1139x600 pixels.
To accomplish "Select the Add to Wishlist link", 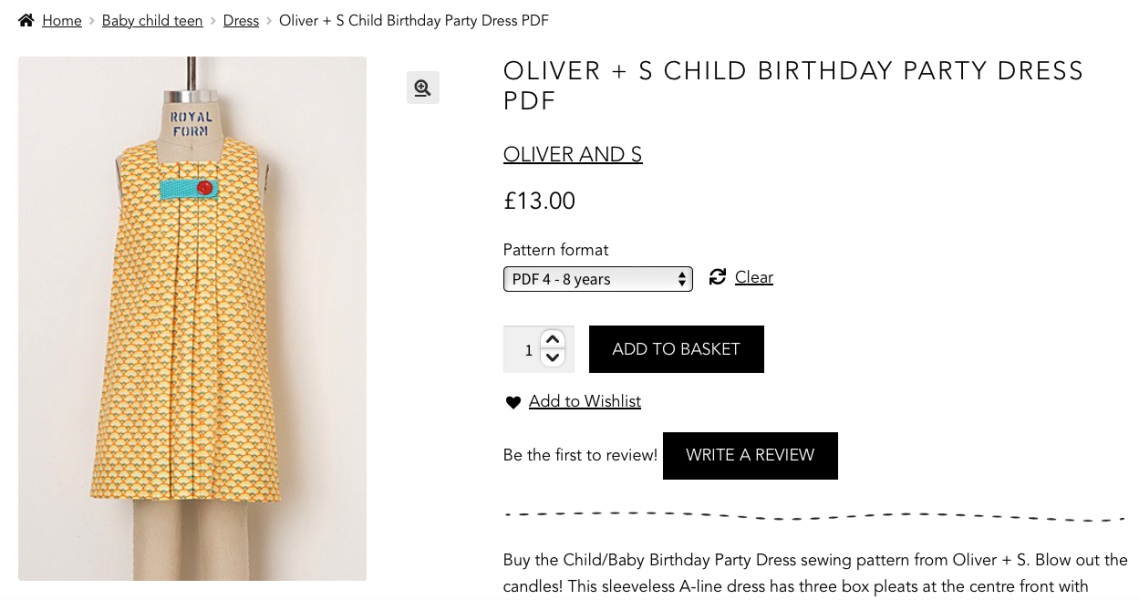I will click(x=585, y=401).
